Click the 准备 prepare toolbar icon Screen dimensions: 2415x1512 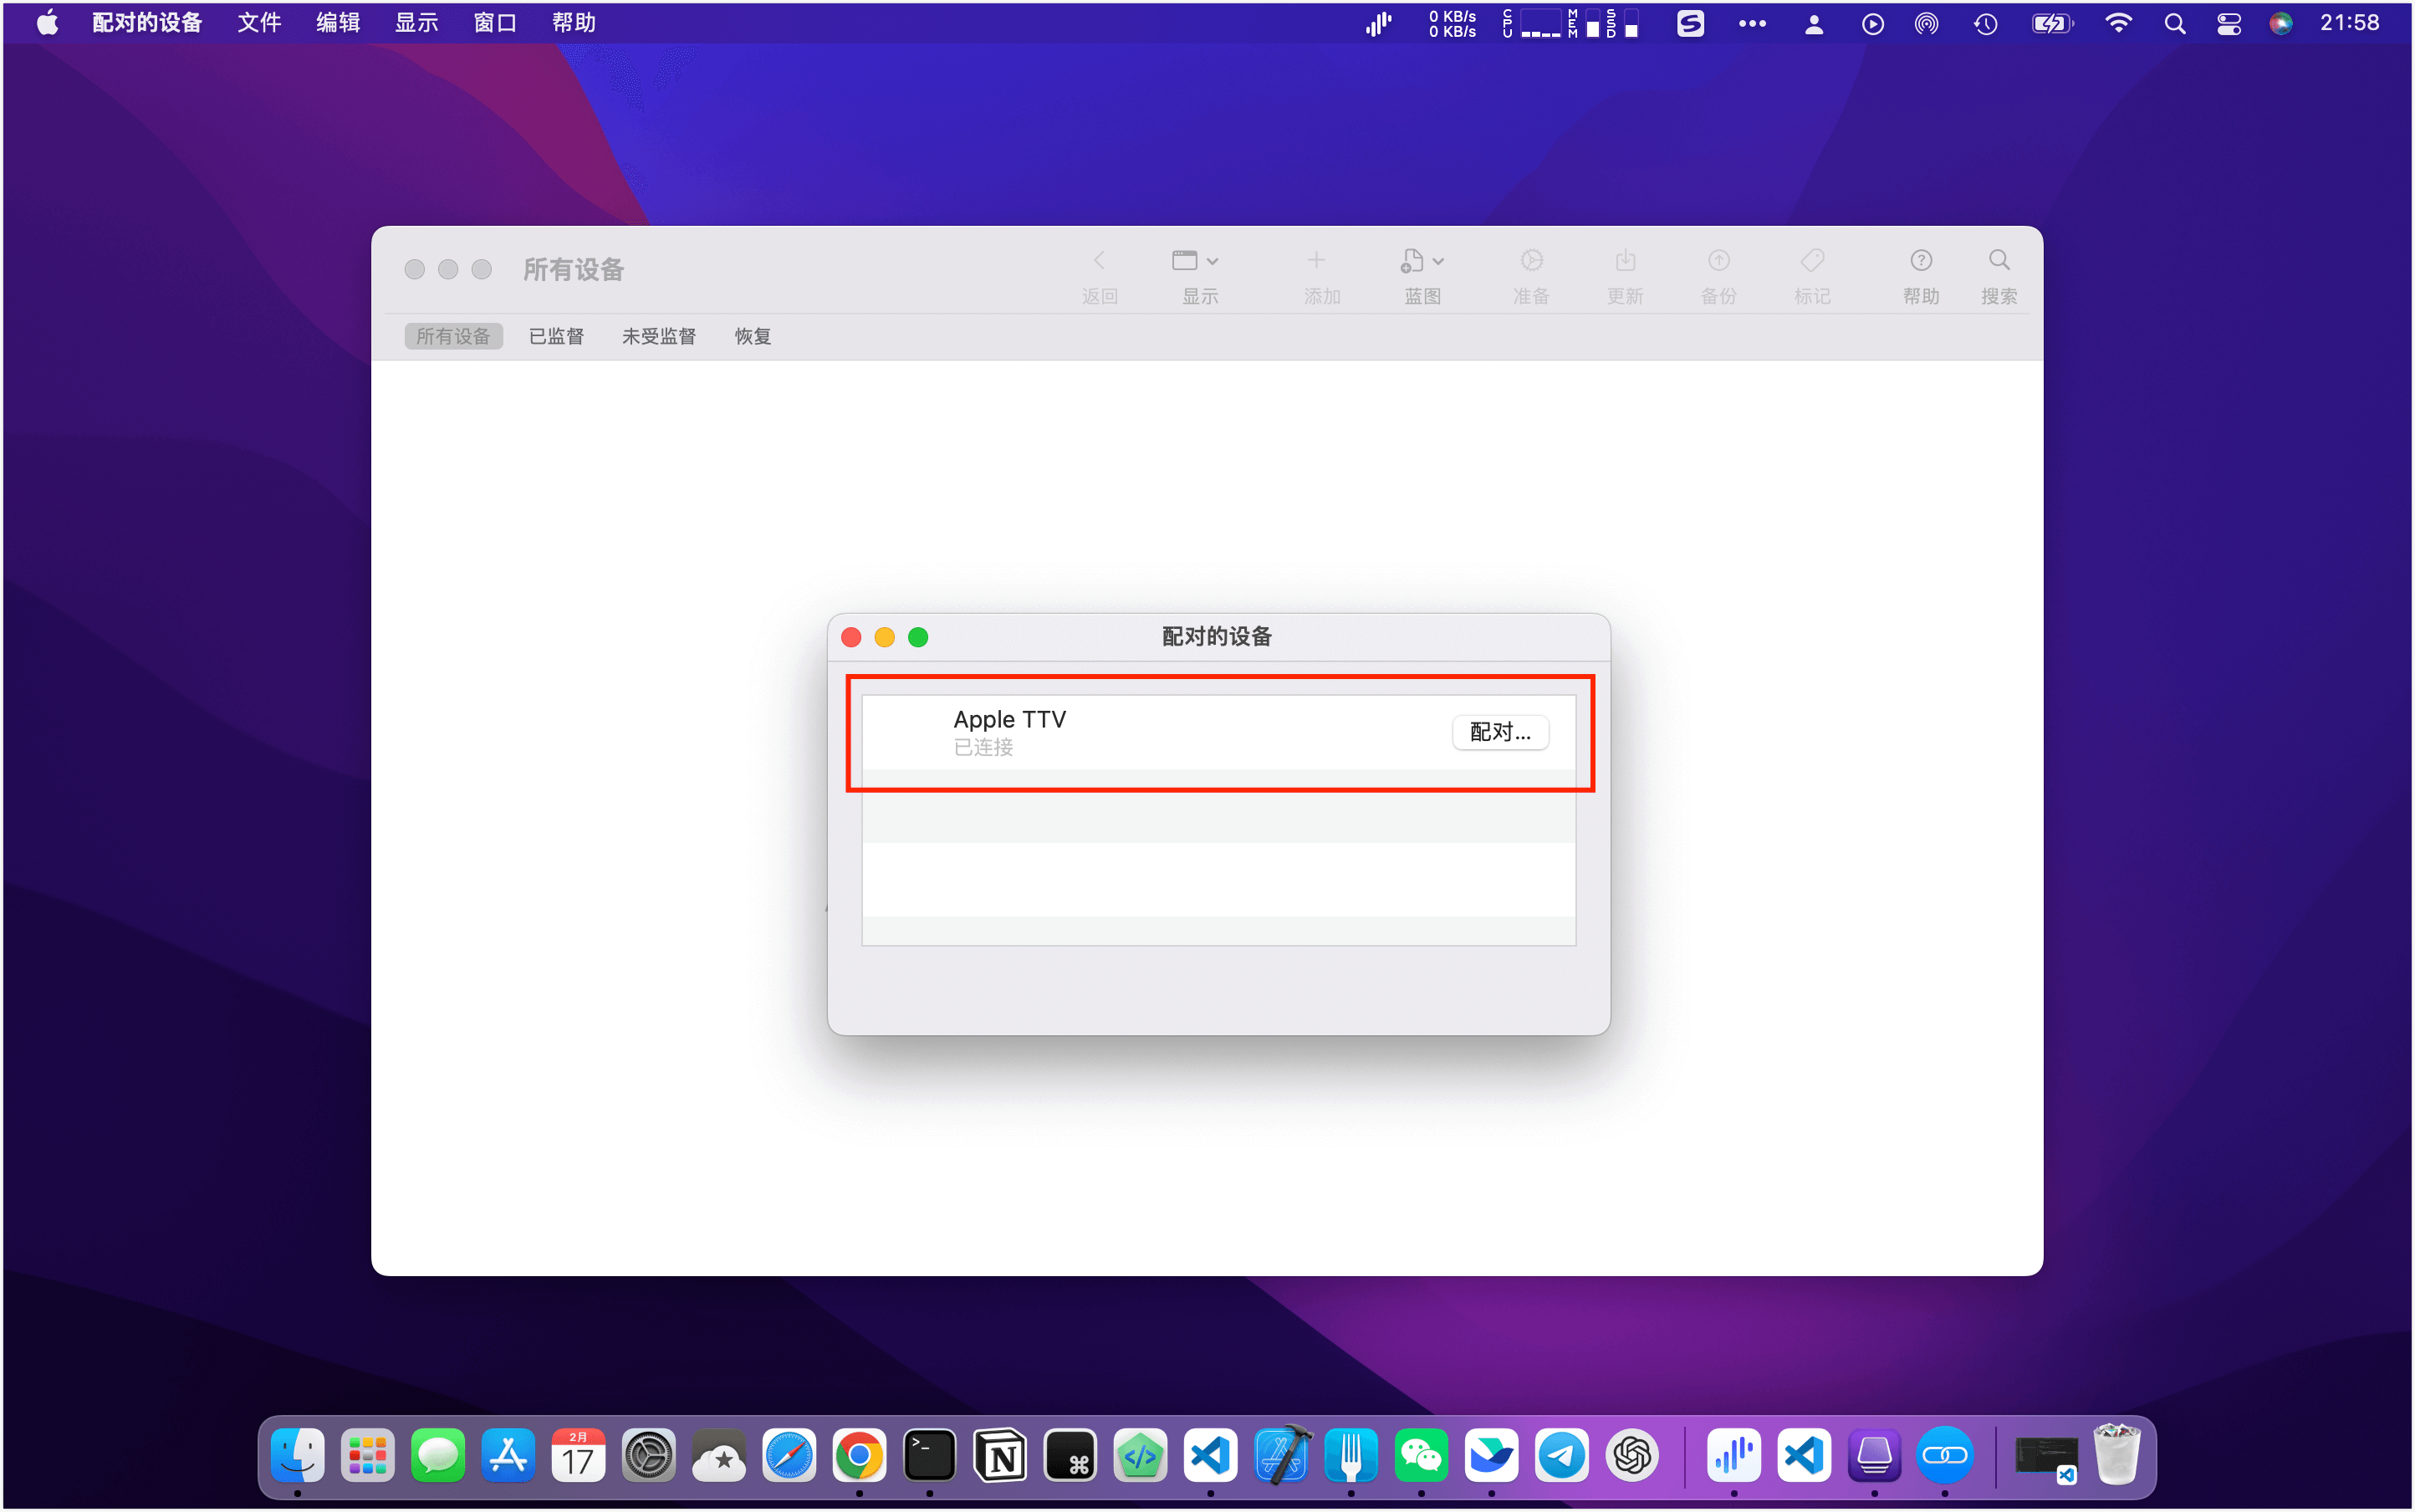(1531, 261)
